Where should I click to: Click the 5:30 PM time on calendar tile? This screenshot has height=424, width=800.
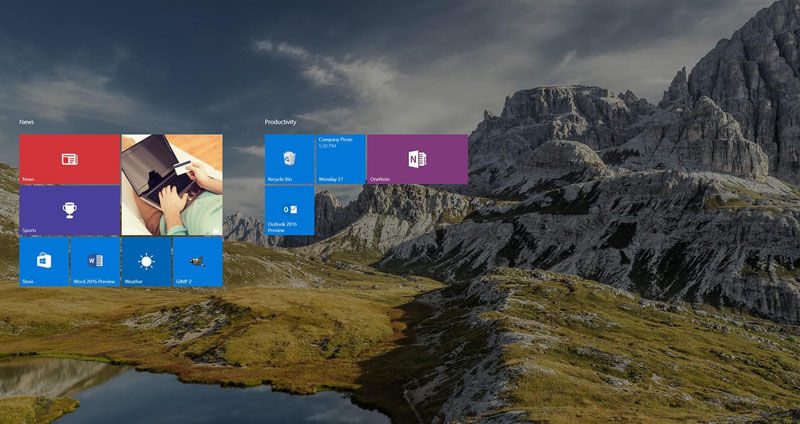tap(326, 147)
